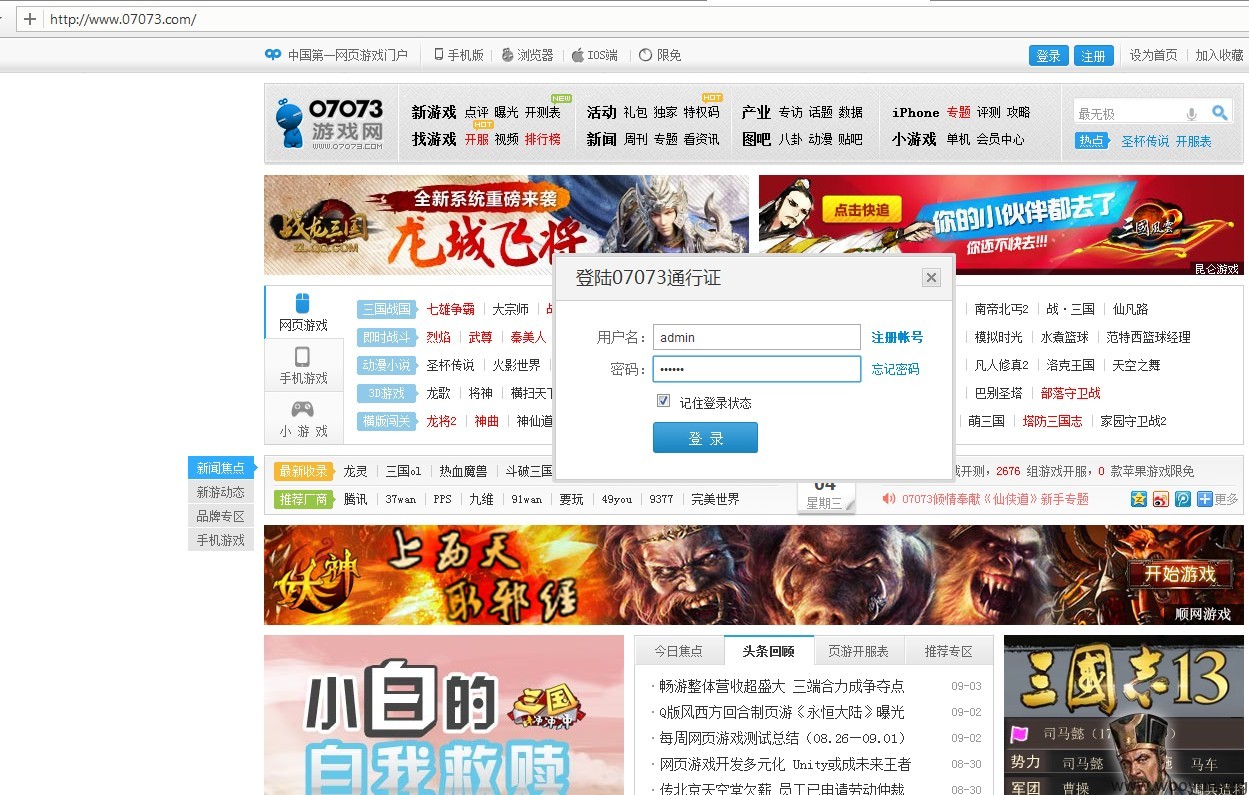The image size is (1249, 795).
Task: Click the magnifier search icon
Action: coord(1219,113)
